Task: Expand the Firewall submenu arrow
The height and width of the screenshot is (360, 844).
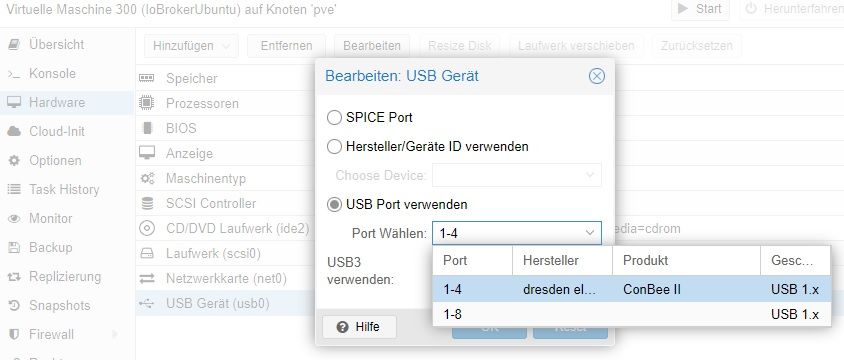Action: tap(115, 335)
